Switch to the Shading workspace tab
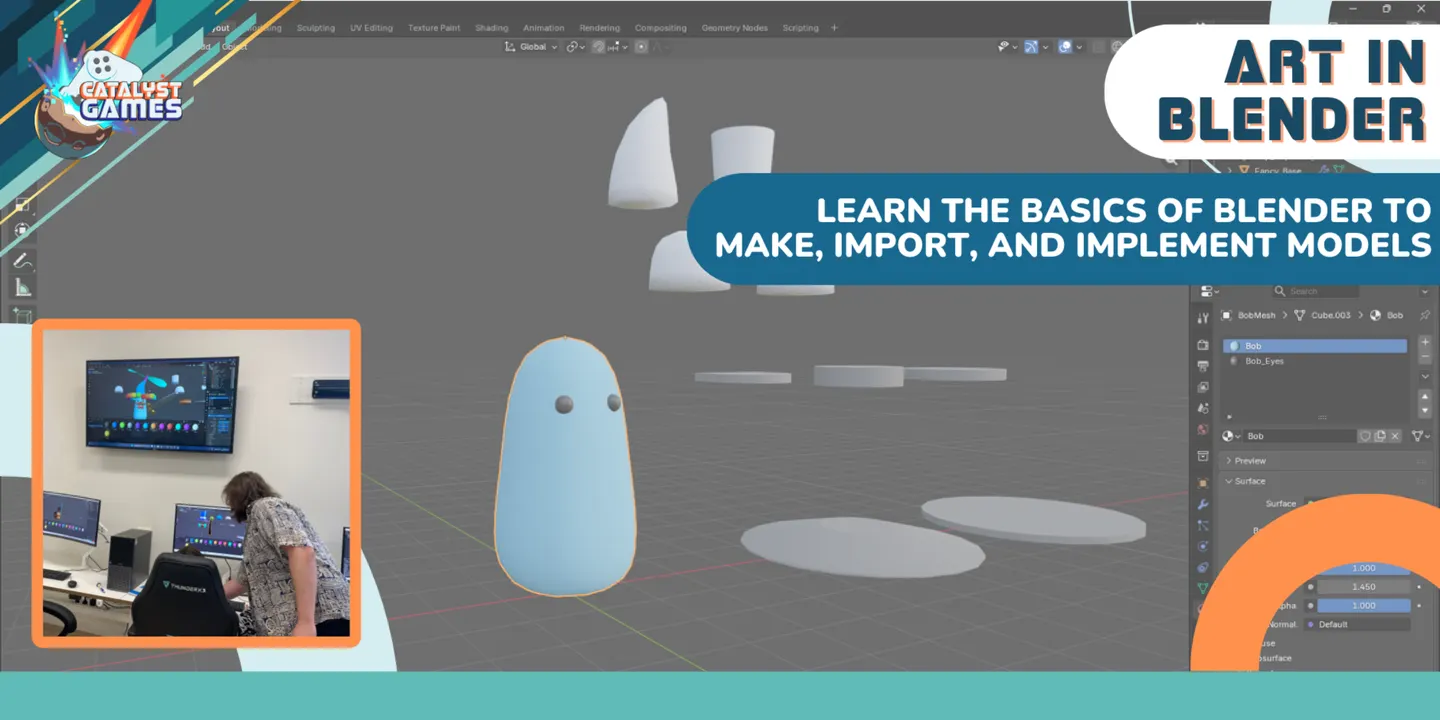This screenshot has width=1440, height=720. click(491, 28)
